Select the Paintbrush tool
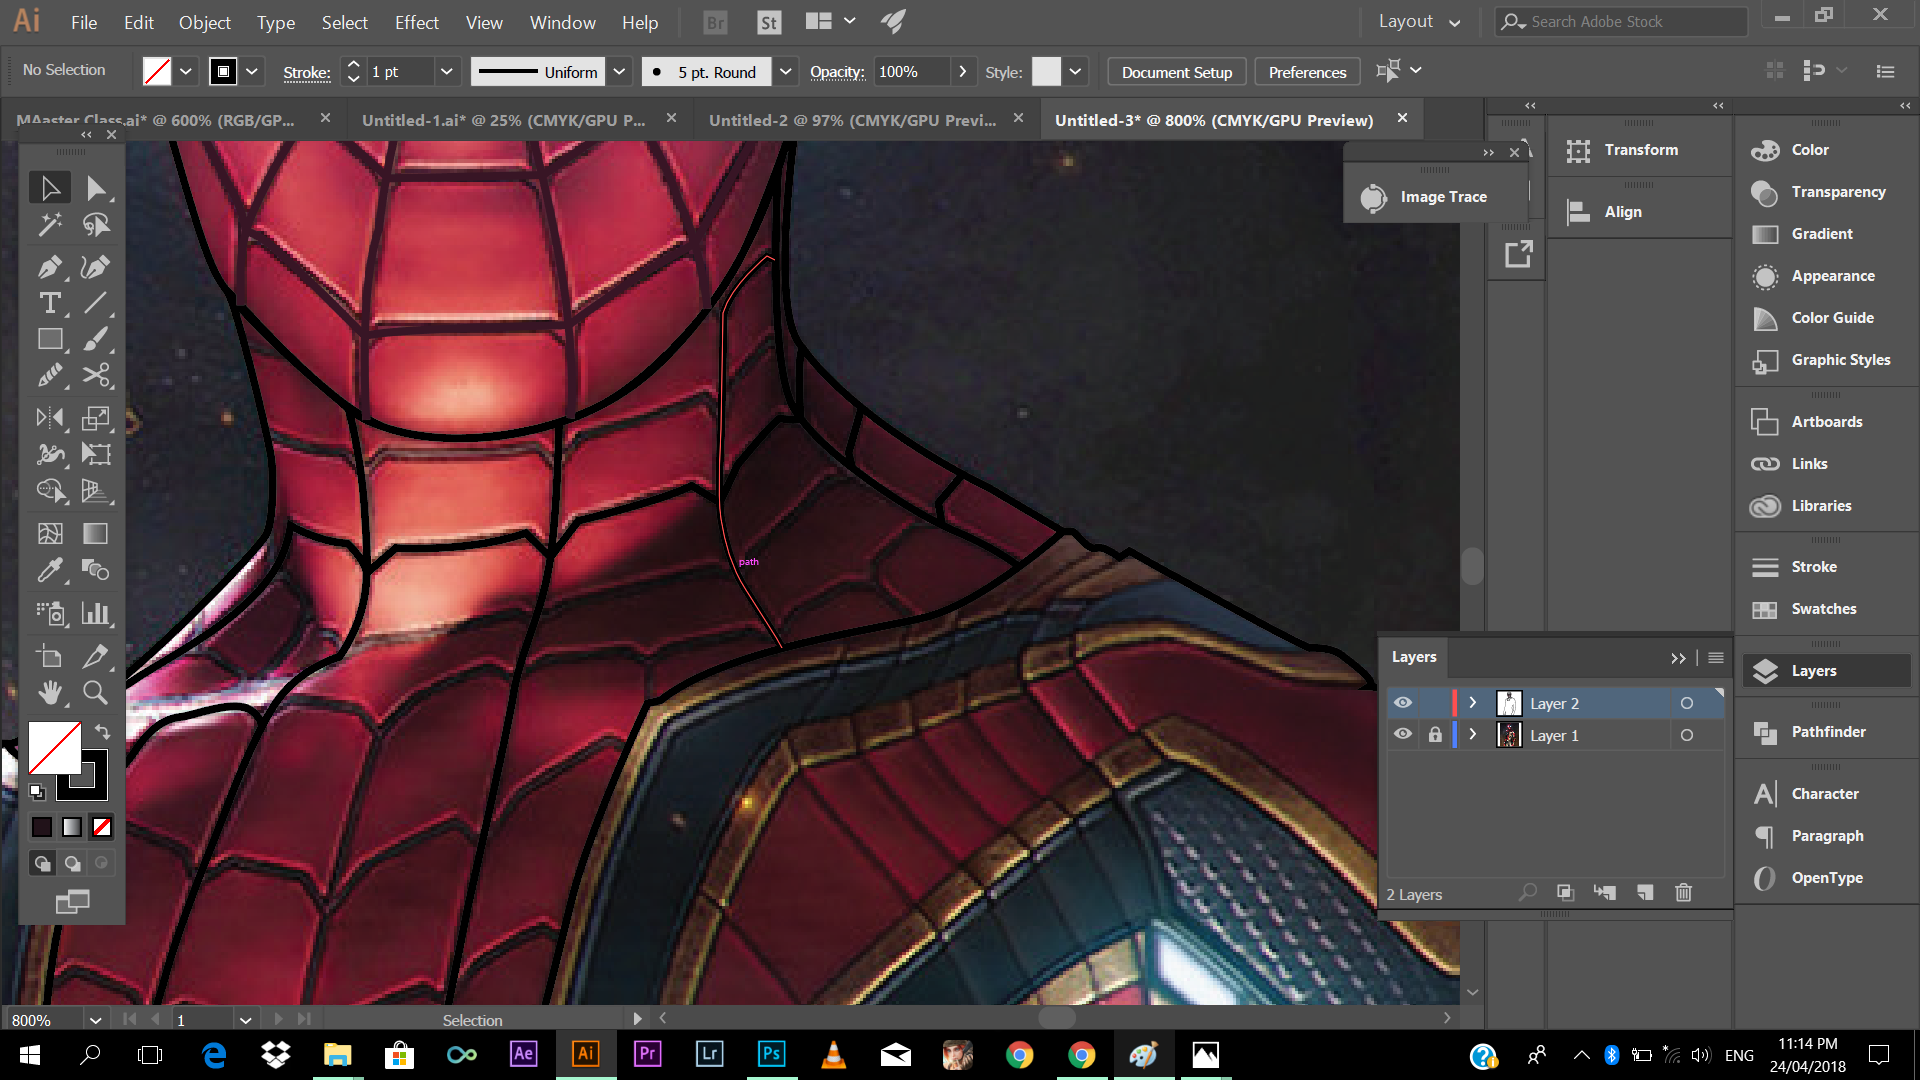 click(96, 339)
